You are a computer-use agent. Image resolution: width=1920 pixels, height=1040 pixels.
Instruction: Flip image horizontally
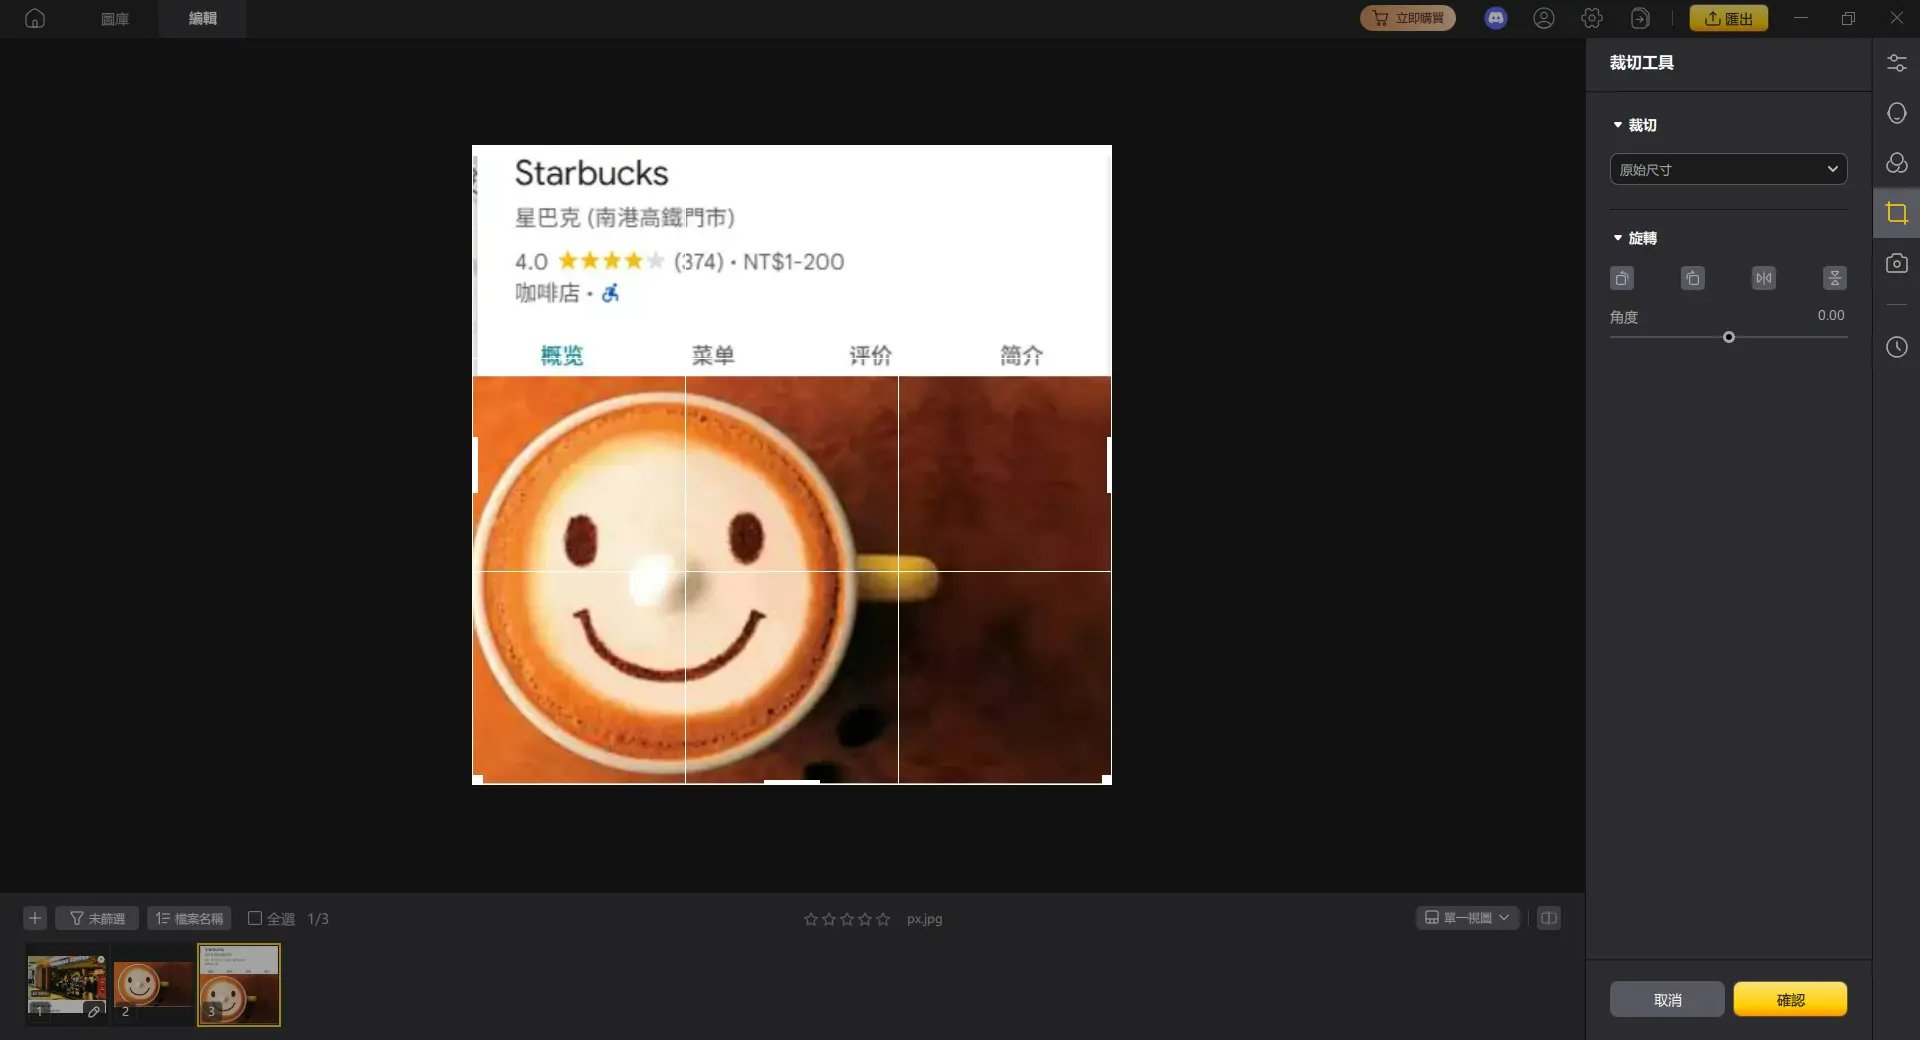pos(1763,278)
